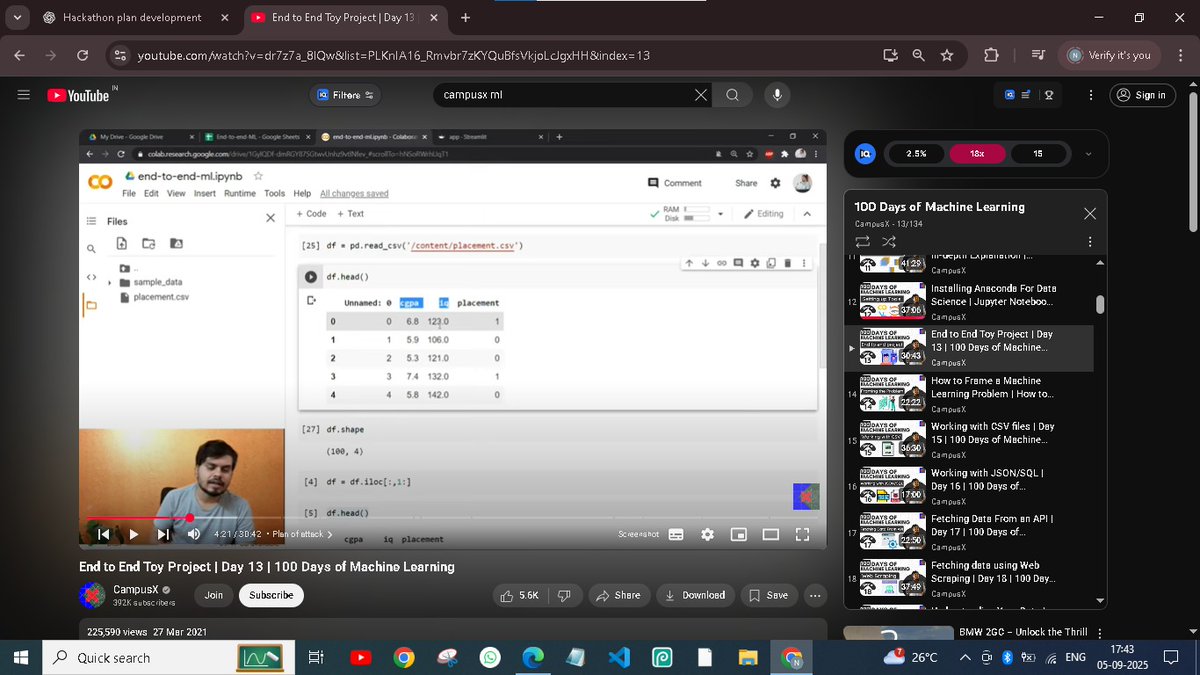Save video to a playlist
The image size is (1200, 675).
point(768,595)
